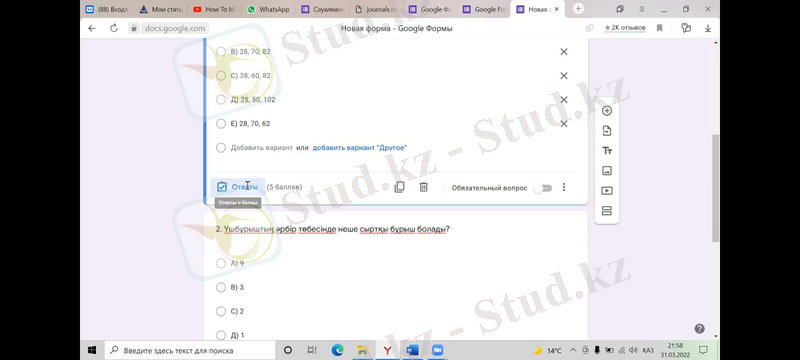Screen dimensions: 800x360
Task: Open the 14°C weather widget
Action: (x=547, y=350)
